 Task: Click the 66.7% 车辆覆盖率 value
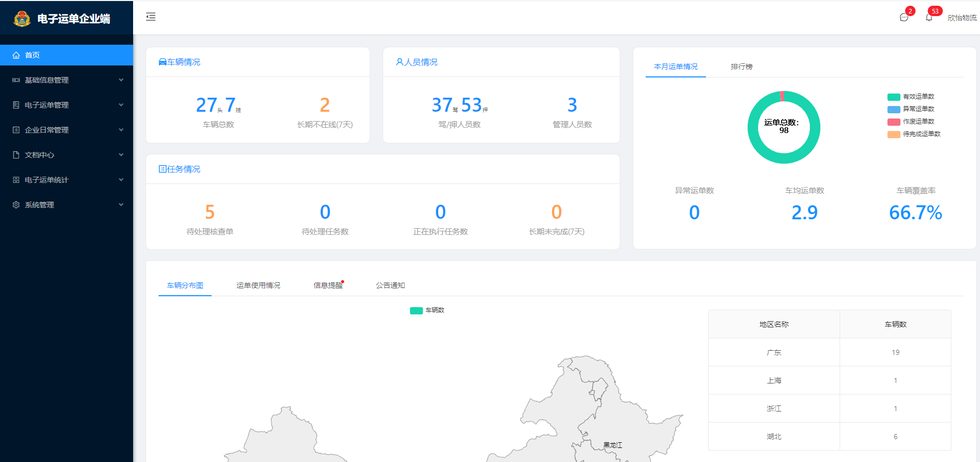(x=915, y=213)
